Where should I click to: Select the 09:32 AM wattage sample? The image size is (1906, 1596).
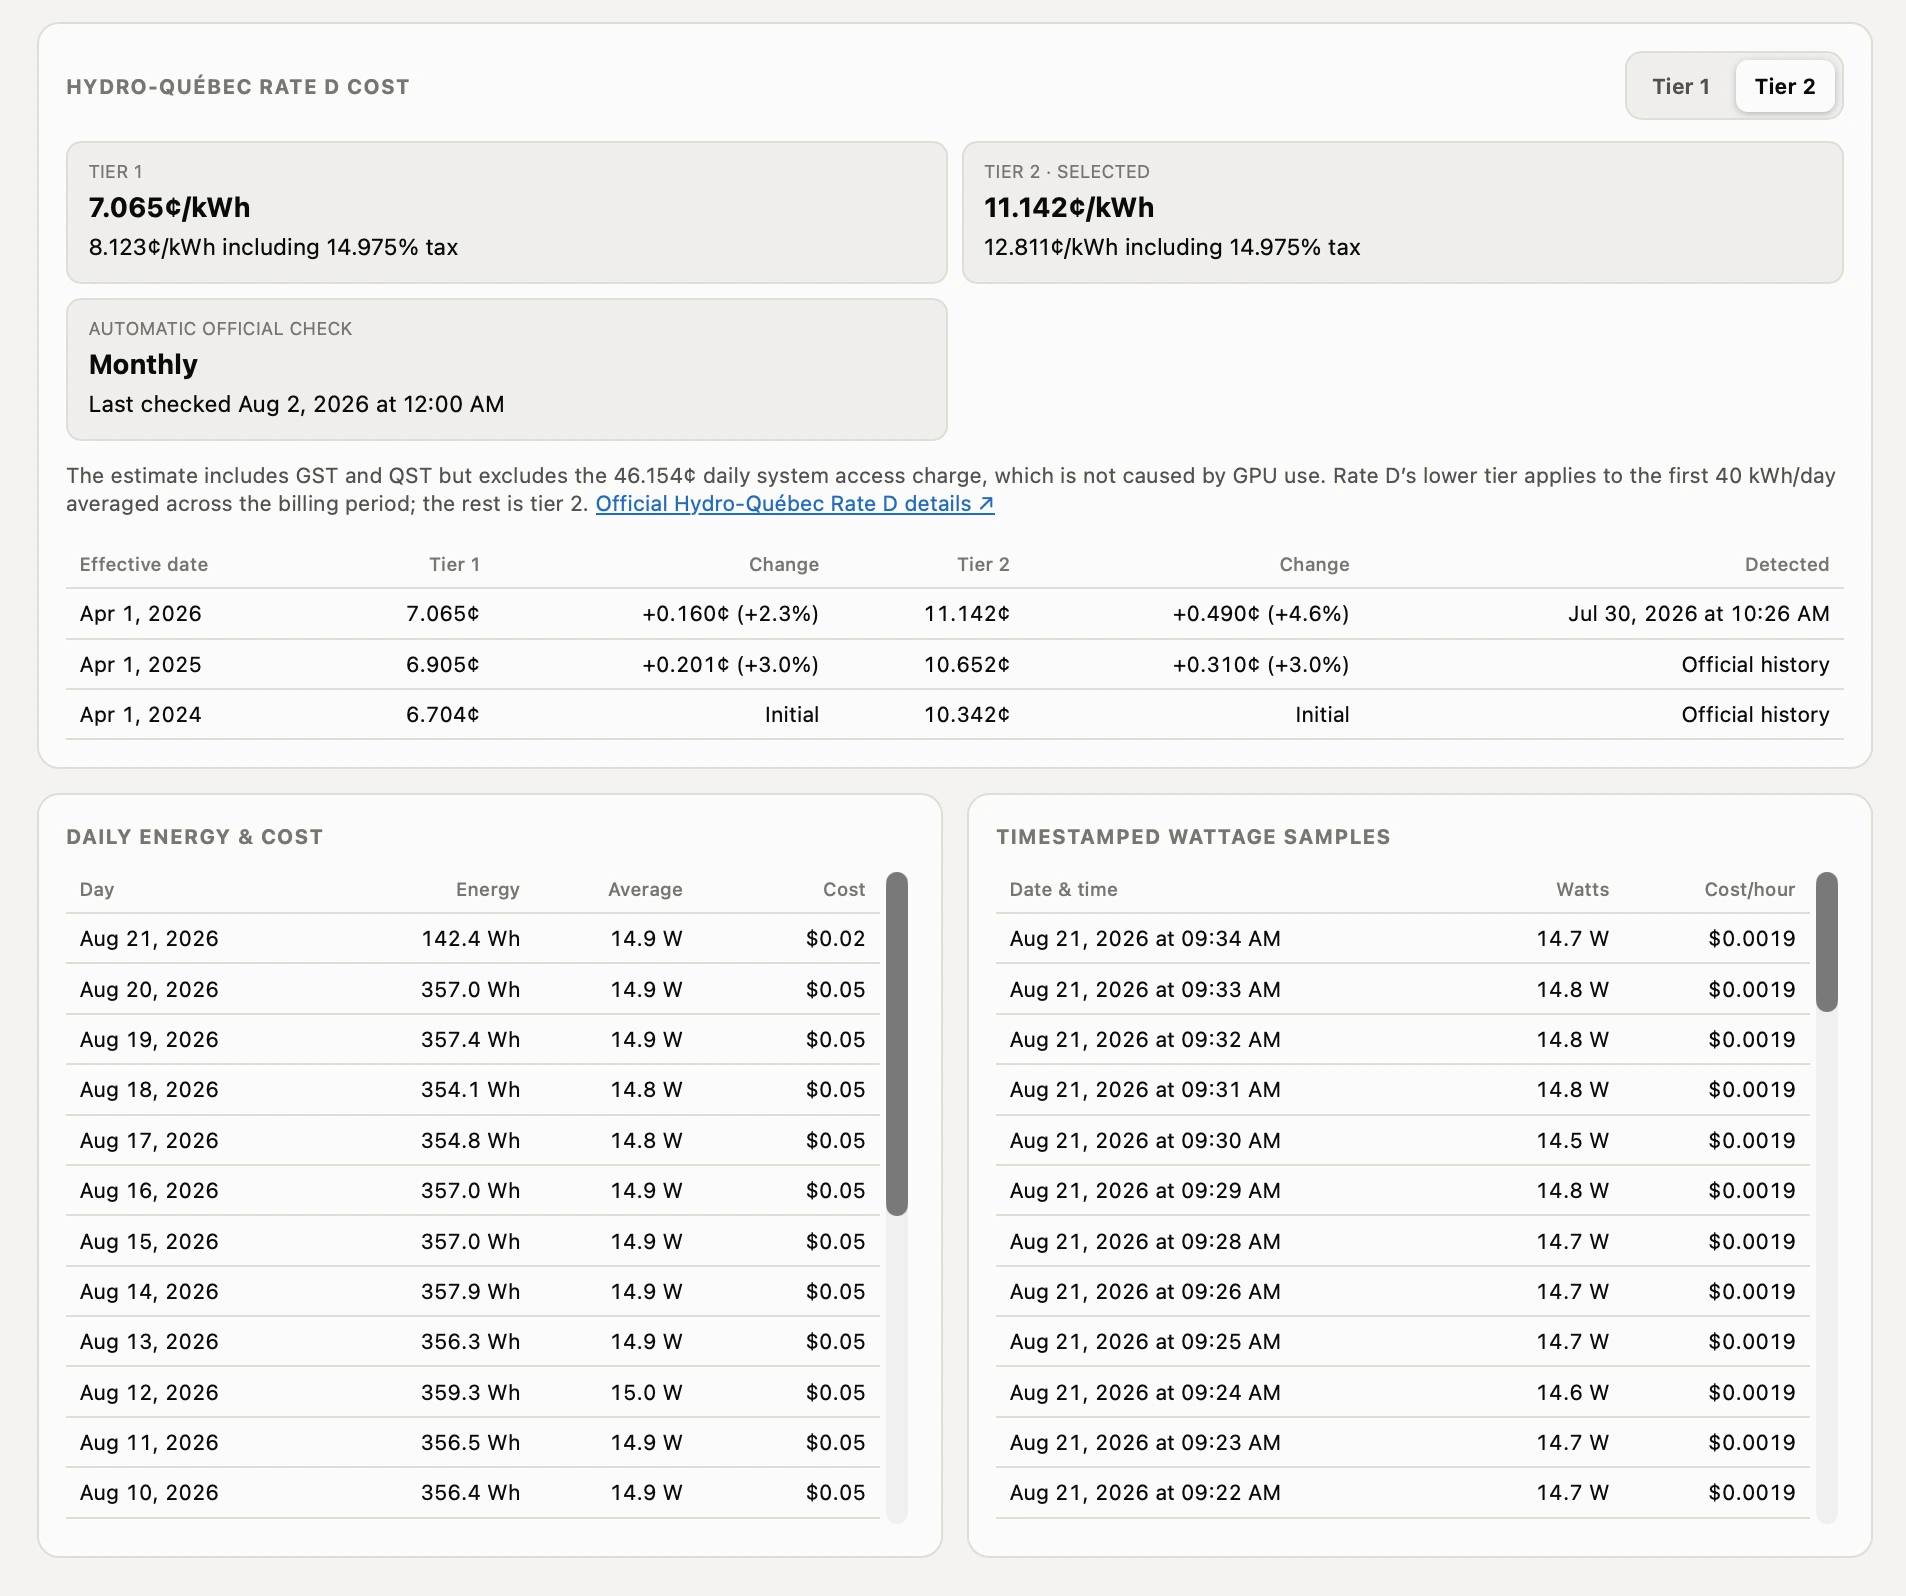click(x=1403, y=1040)
